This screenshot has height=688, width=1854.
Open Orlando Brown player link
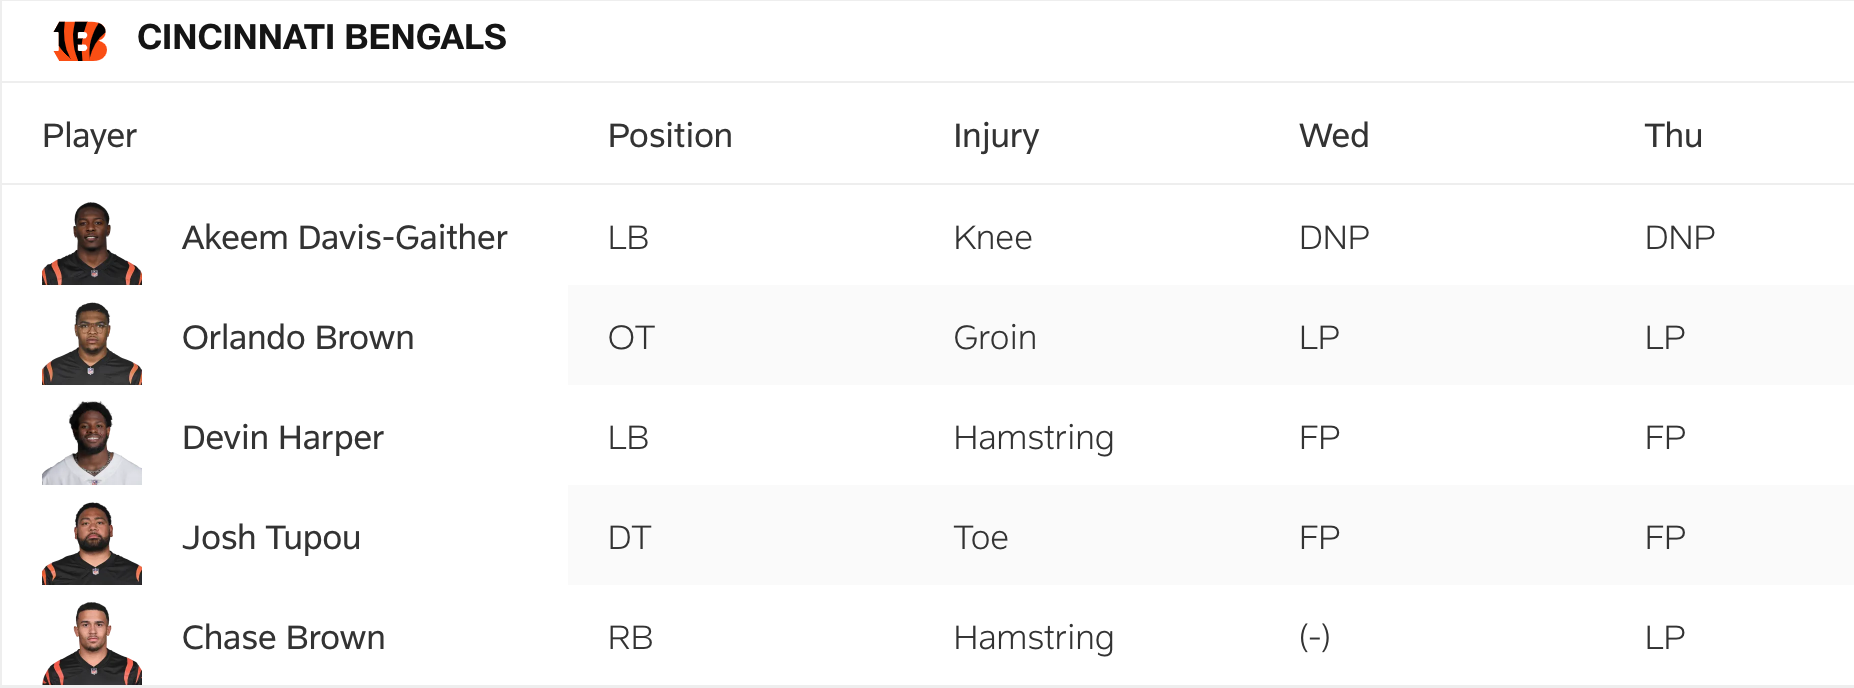pos(298,338)
